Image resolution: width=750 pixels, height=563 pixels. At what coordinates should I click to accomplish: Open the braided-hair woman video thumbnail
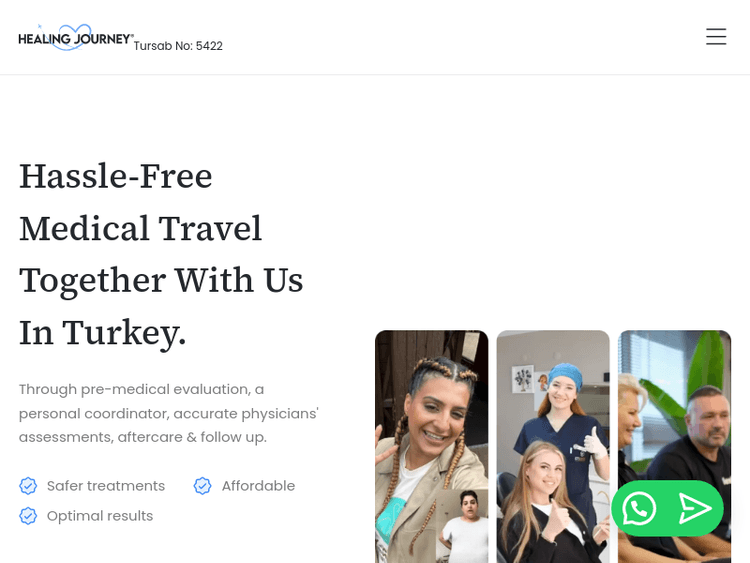point(431,446)
